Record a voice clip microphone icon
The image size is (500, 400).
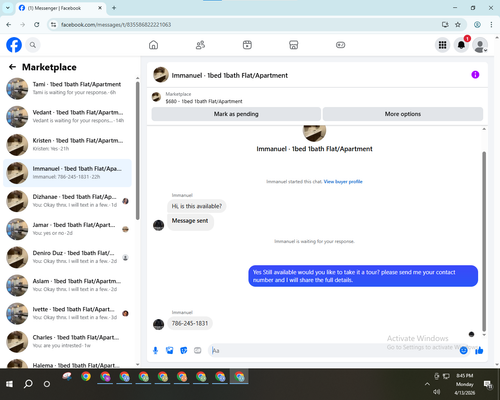coord(155,350)
